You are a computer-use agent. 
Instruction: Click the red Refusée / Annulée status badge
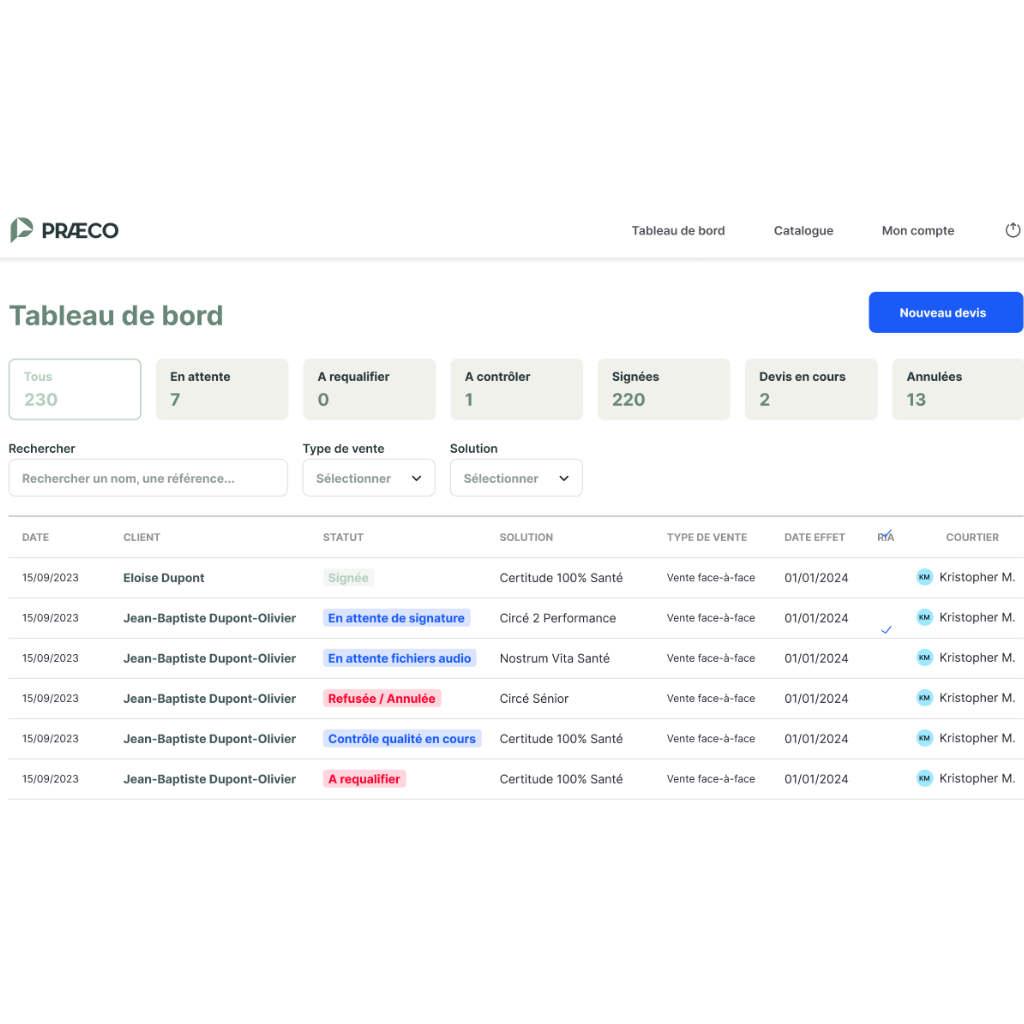(x=381, y=699)
